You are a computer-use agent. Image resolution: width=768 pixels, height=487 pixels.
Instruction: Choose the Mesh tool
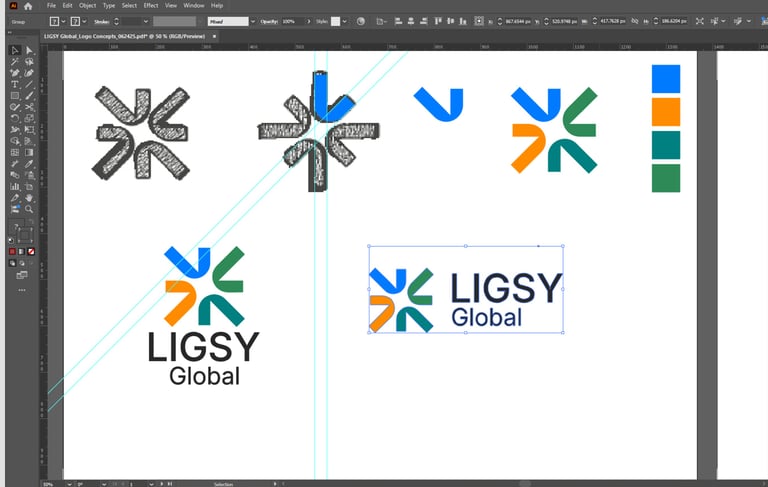(15, 152)
